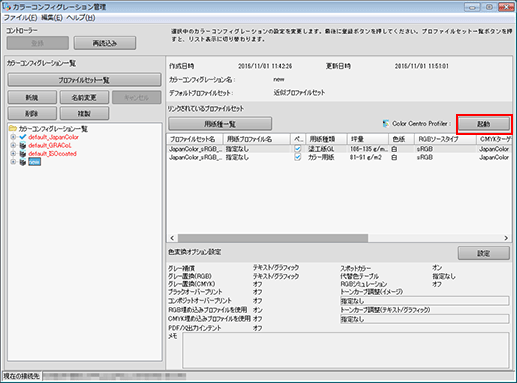Click the 名前変更 button
Screen dimensions: 517x383
(x=84, y=97)
